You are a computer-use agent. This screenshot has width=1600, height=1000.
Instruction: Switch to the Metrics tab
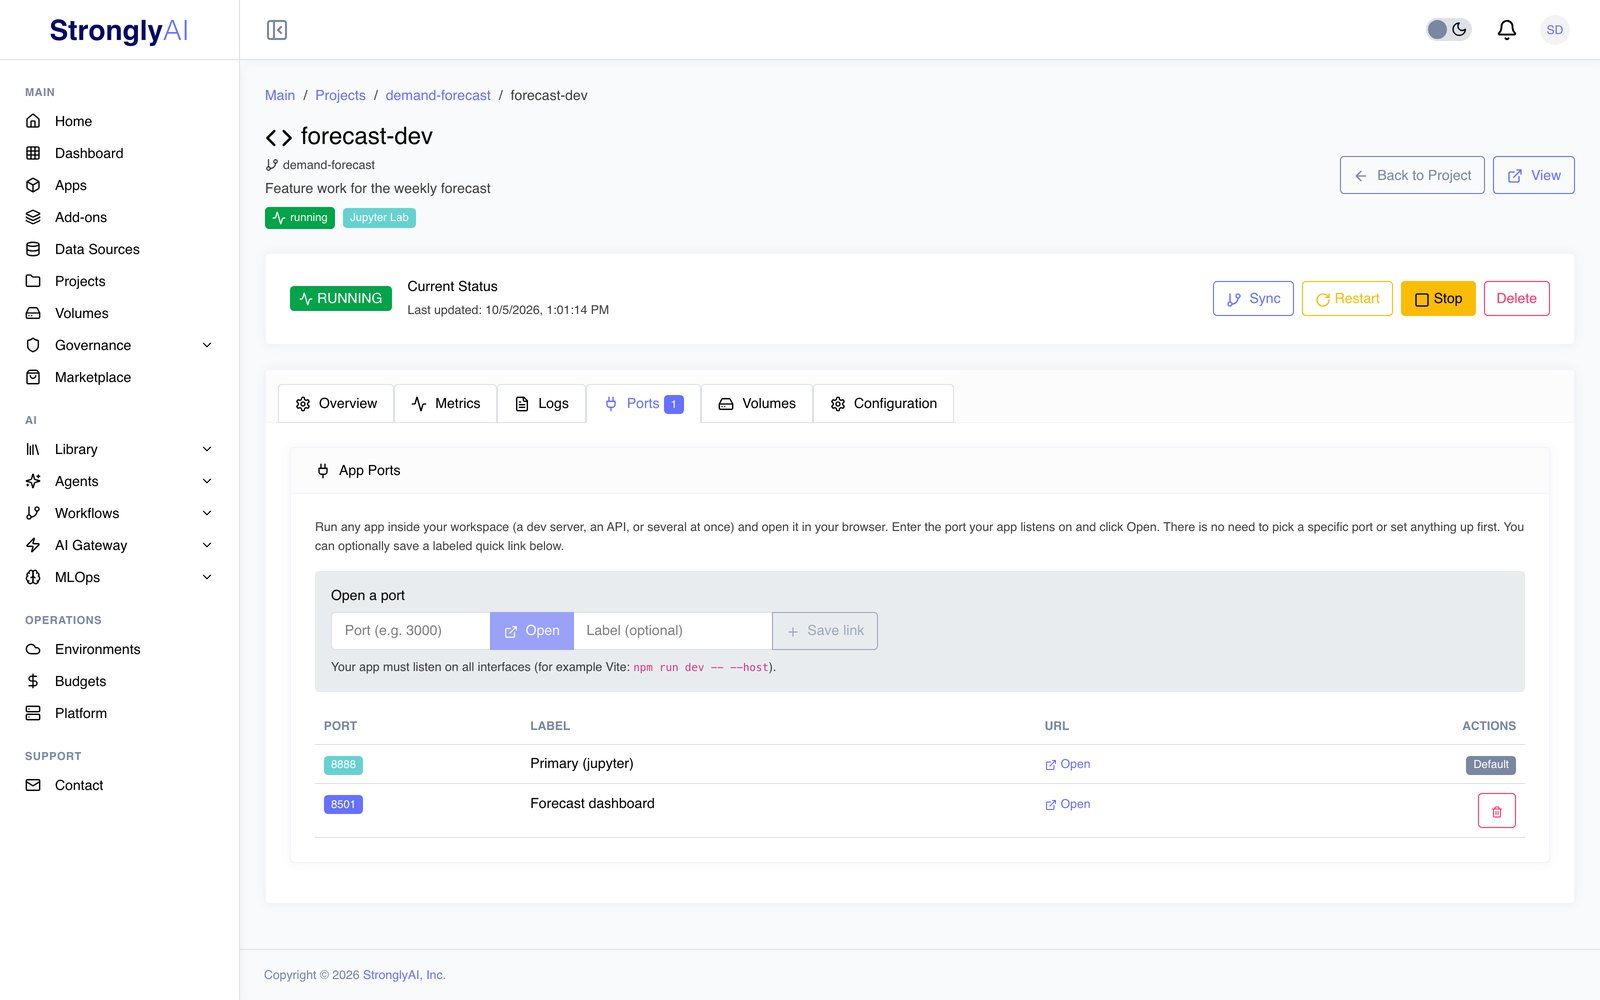445,404
